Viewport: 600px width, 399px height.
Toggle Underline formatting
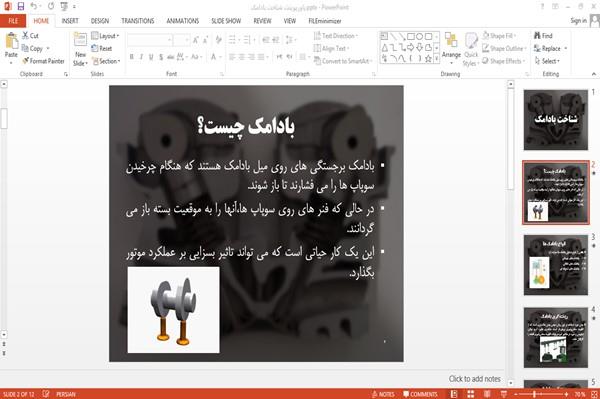(151, 57)
